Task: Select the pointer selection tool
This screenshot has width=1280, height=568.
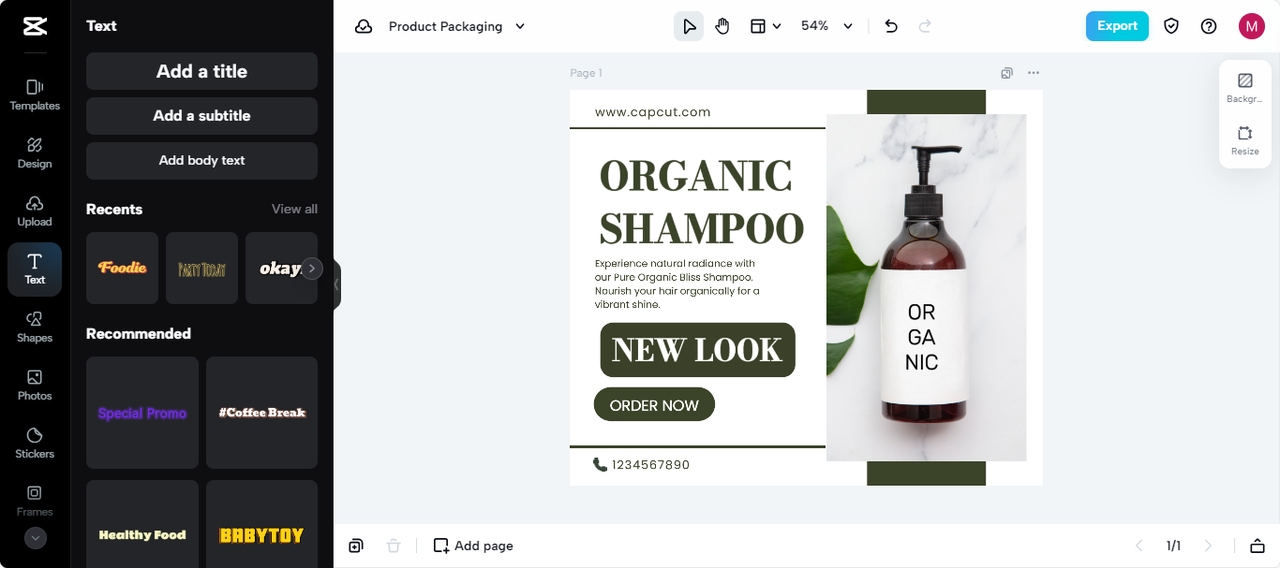Action: 689,26
